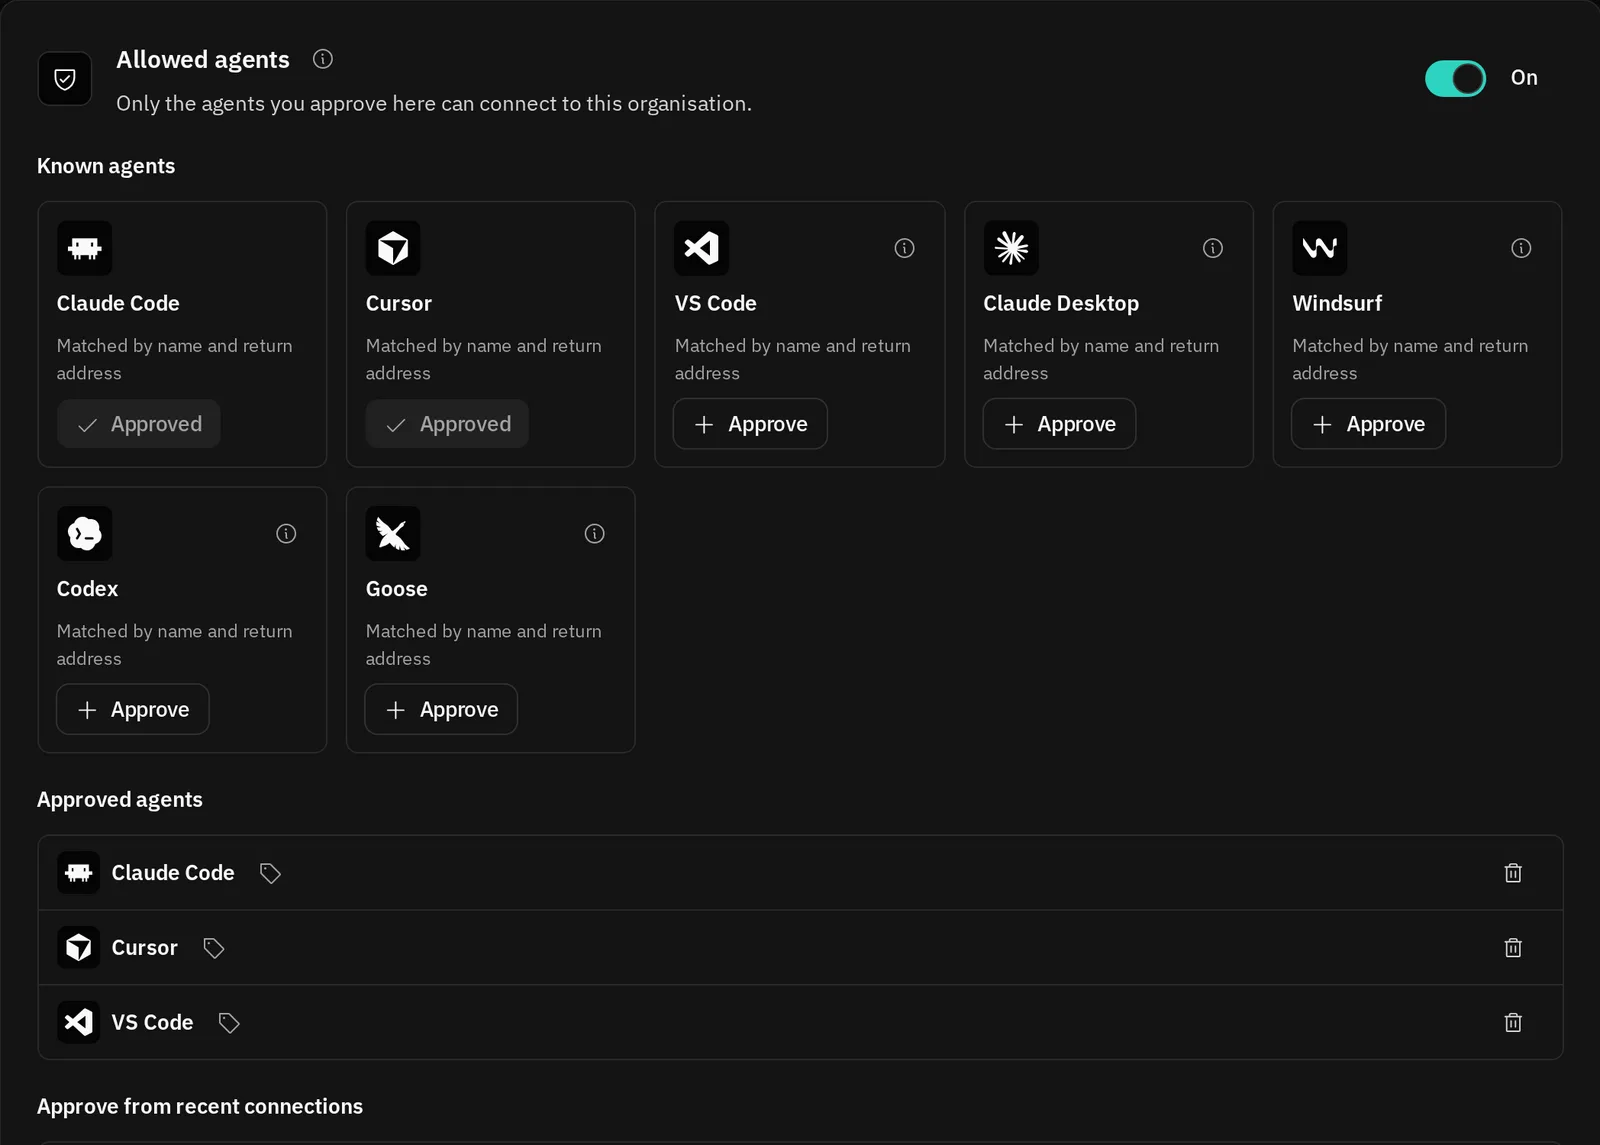Click the tag icon next to approved Claude Code

(x=270, y=873)
